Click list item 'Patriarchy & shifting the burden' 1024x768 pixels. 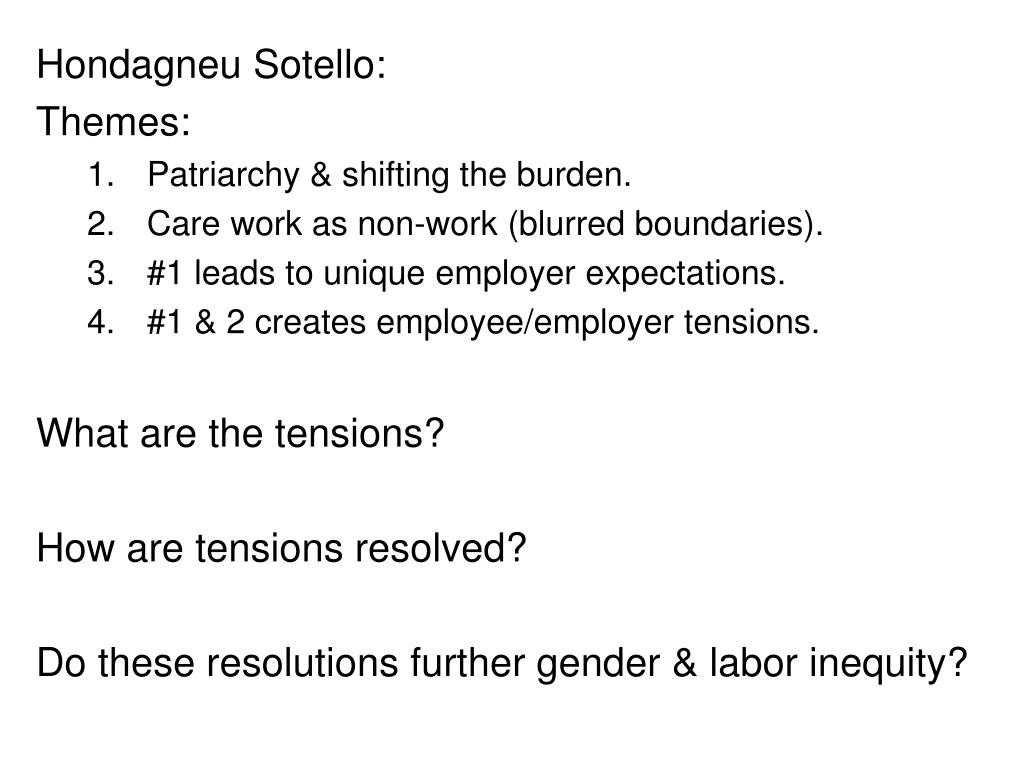coord(389,175)
